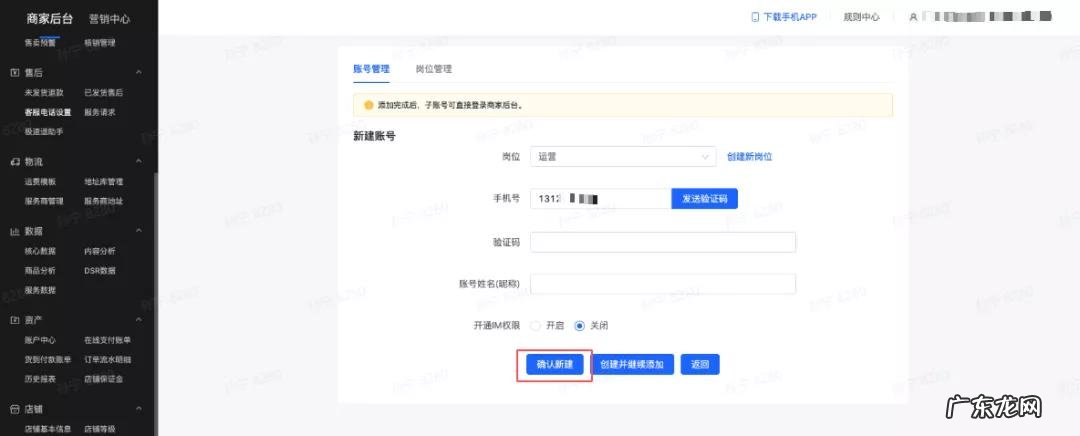The width and height of the screenshot is (1080, 436).
Task: Open DSR数据 in sidebar
Action: 100,271
